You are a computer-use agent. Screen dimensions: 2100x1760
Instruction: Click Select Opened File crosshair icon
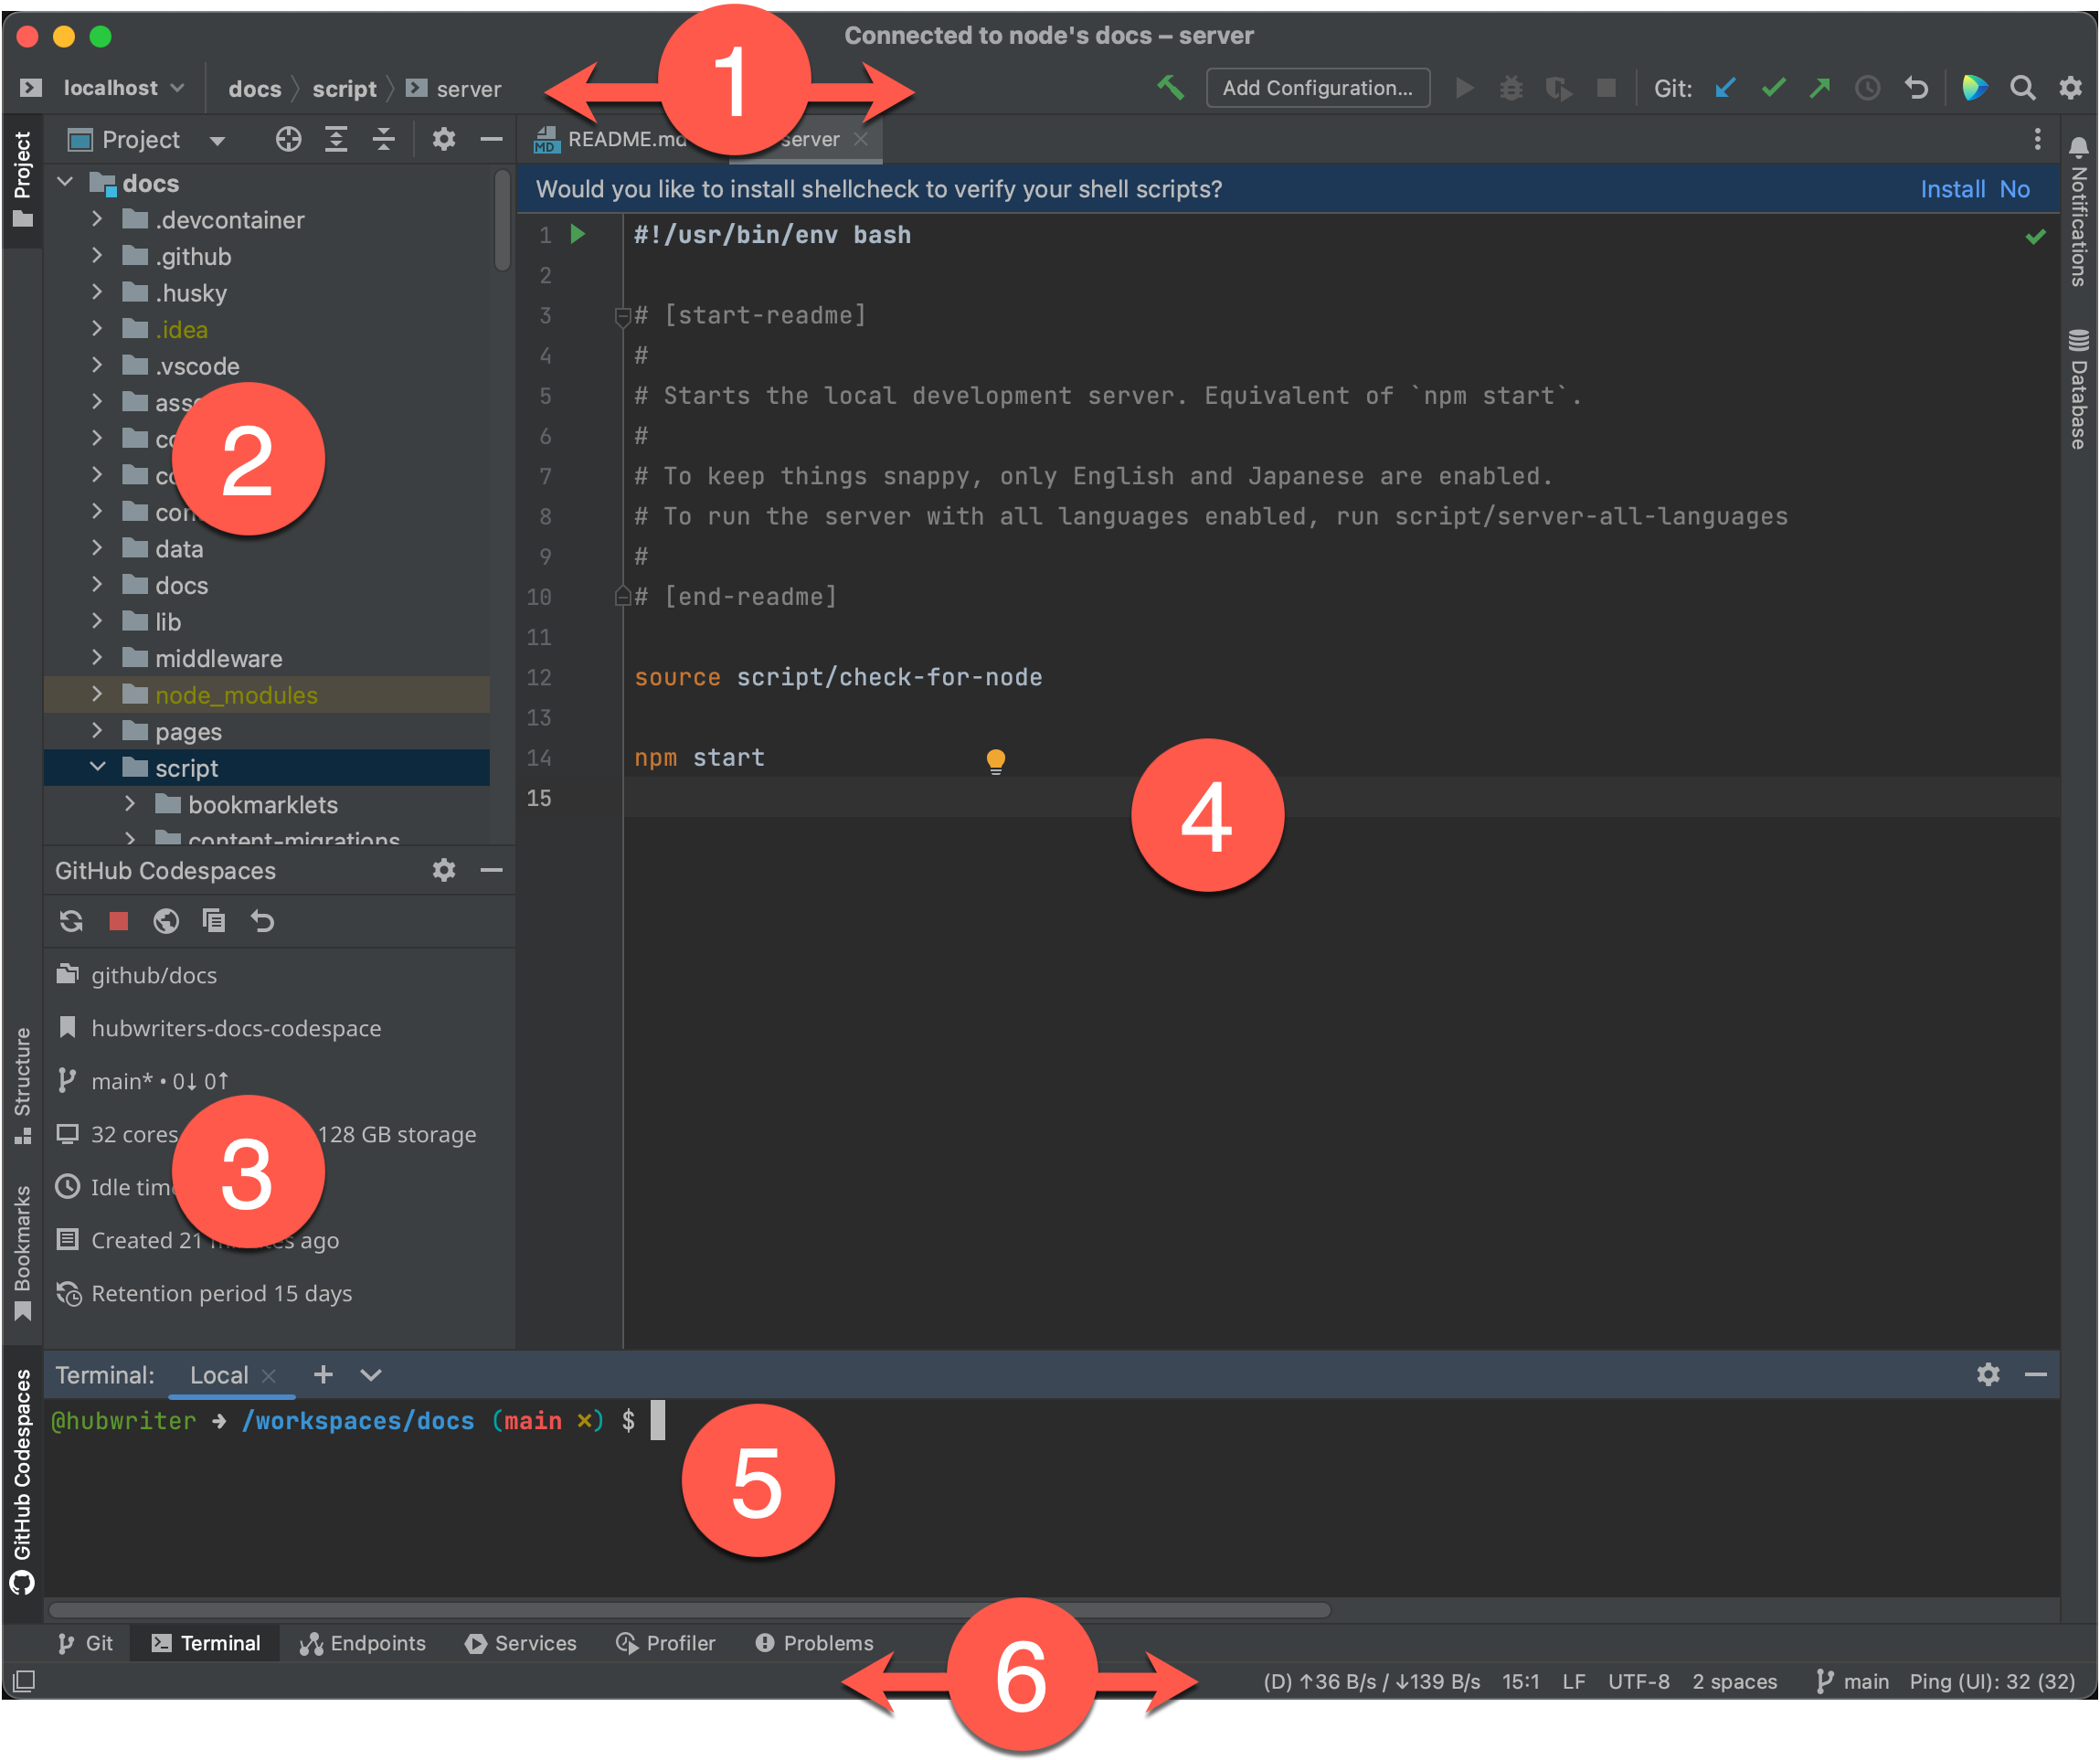[x=288, y=139]
